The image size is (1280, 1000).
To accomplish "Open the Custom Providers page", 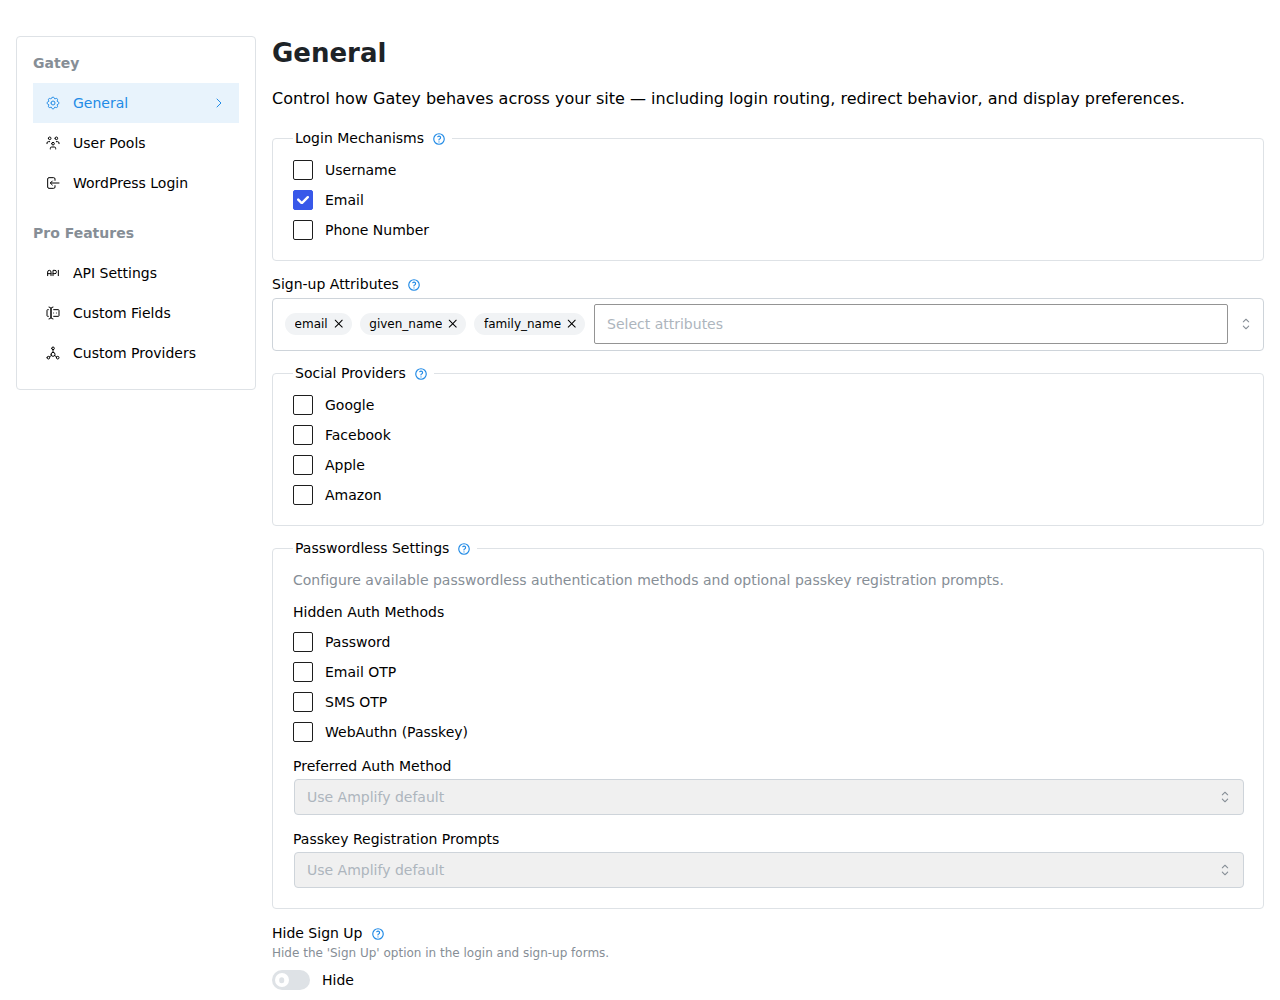I will coord(136,353).
